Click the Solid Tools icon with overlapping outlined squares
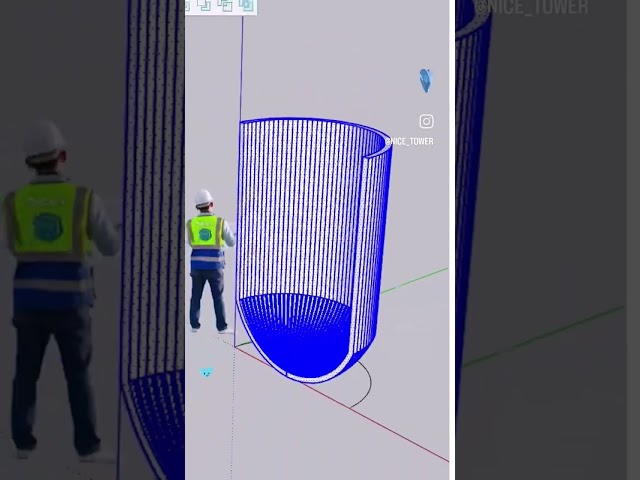The width and height of the screenshot is (640, 480). [204, 5]
